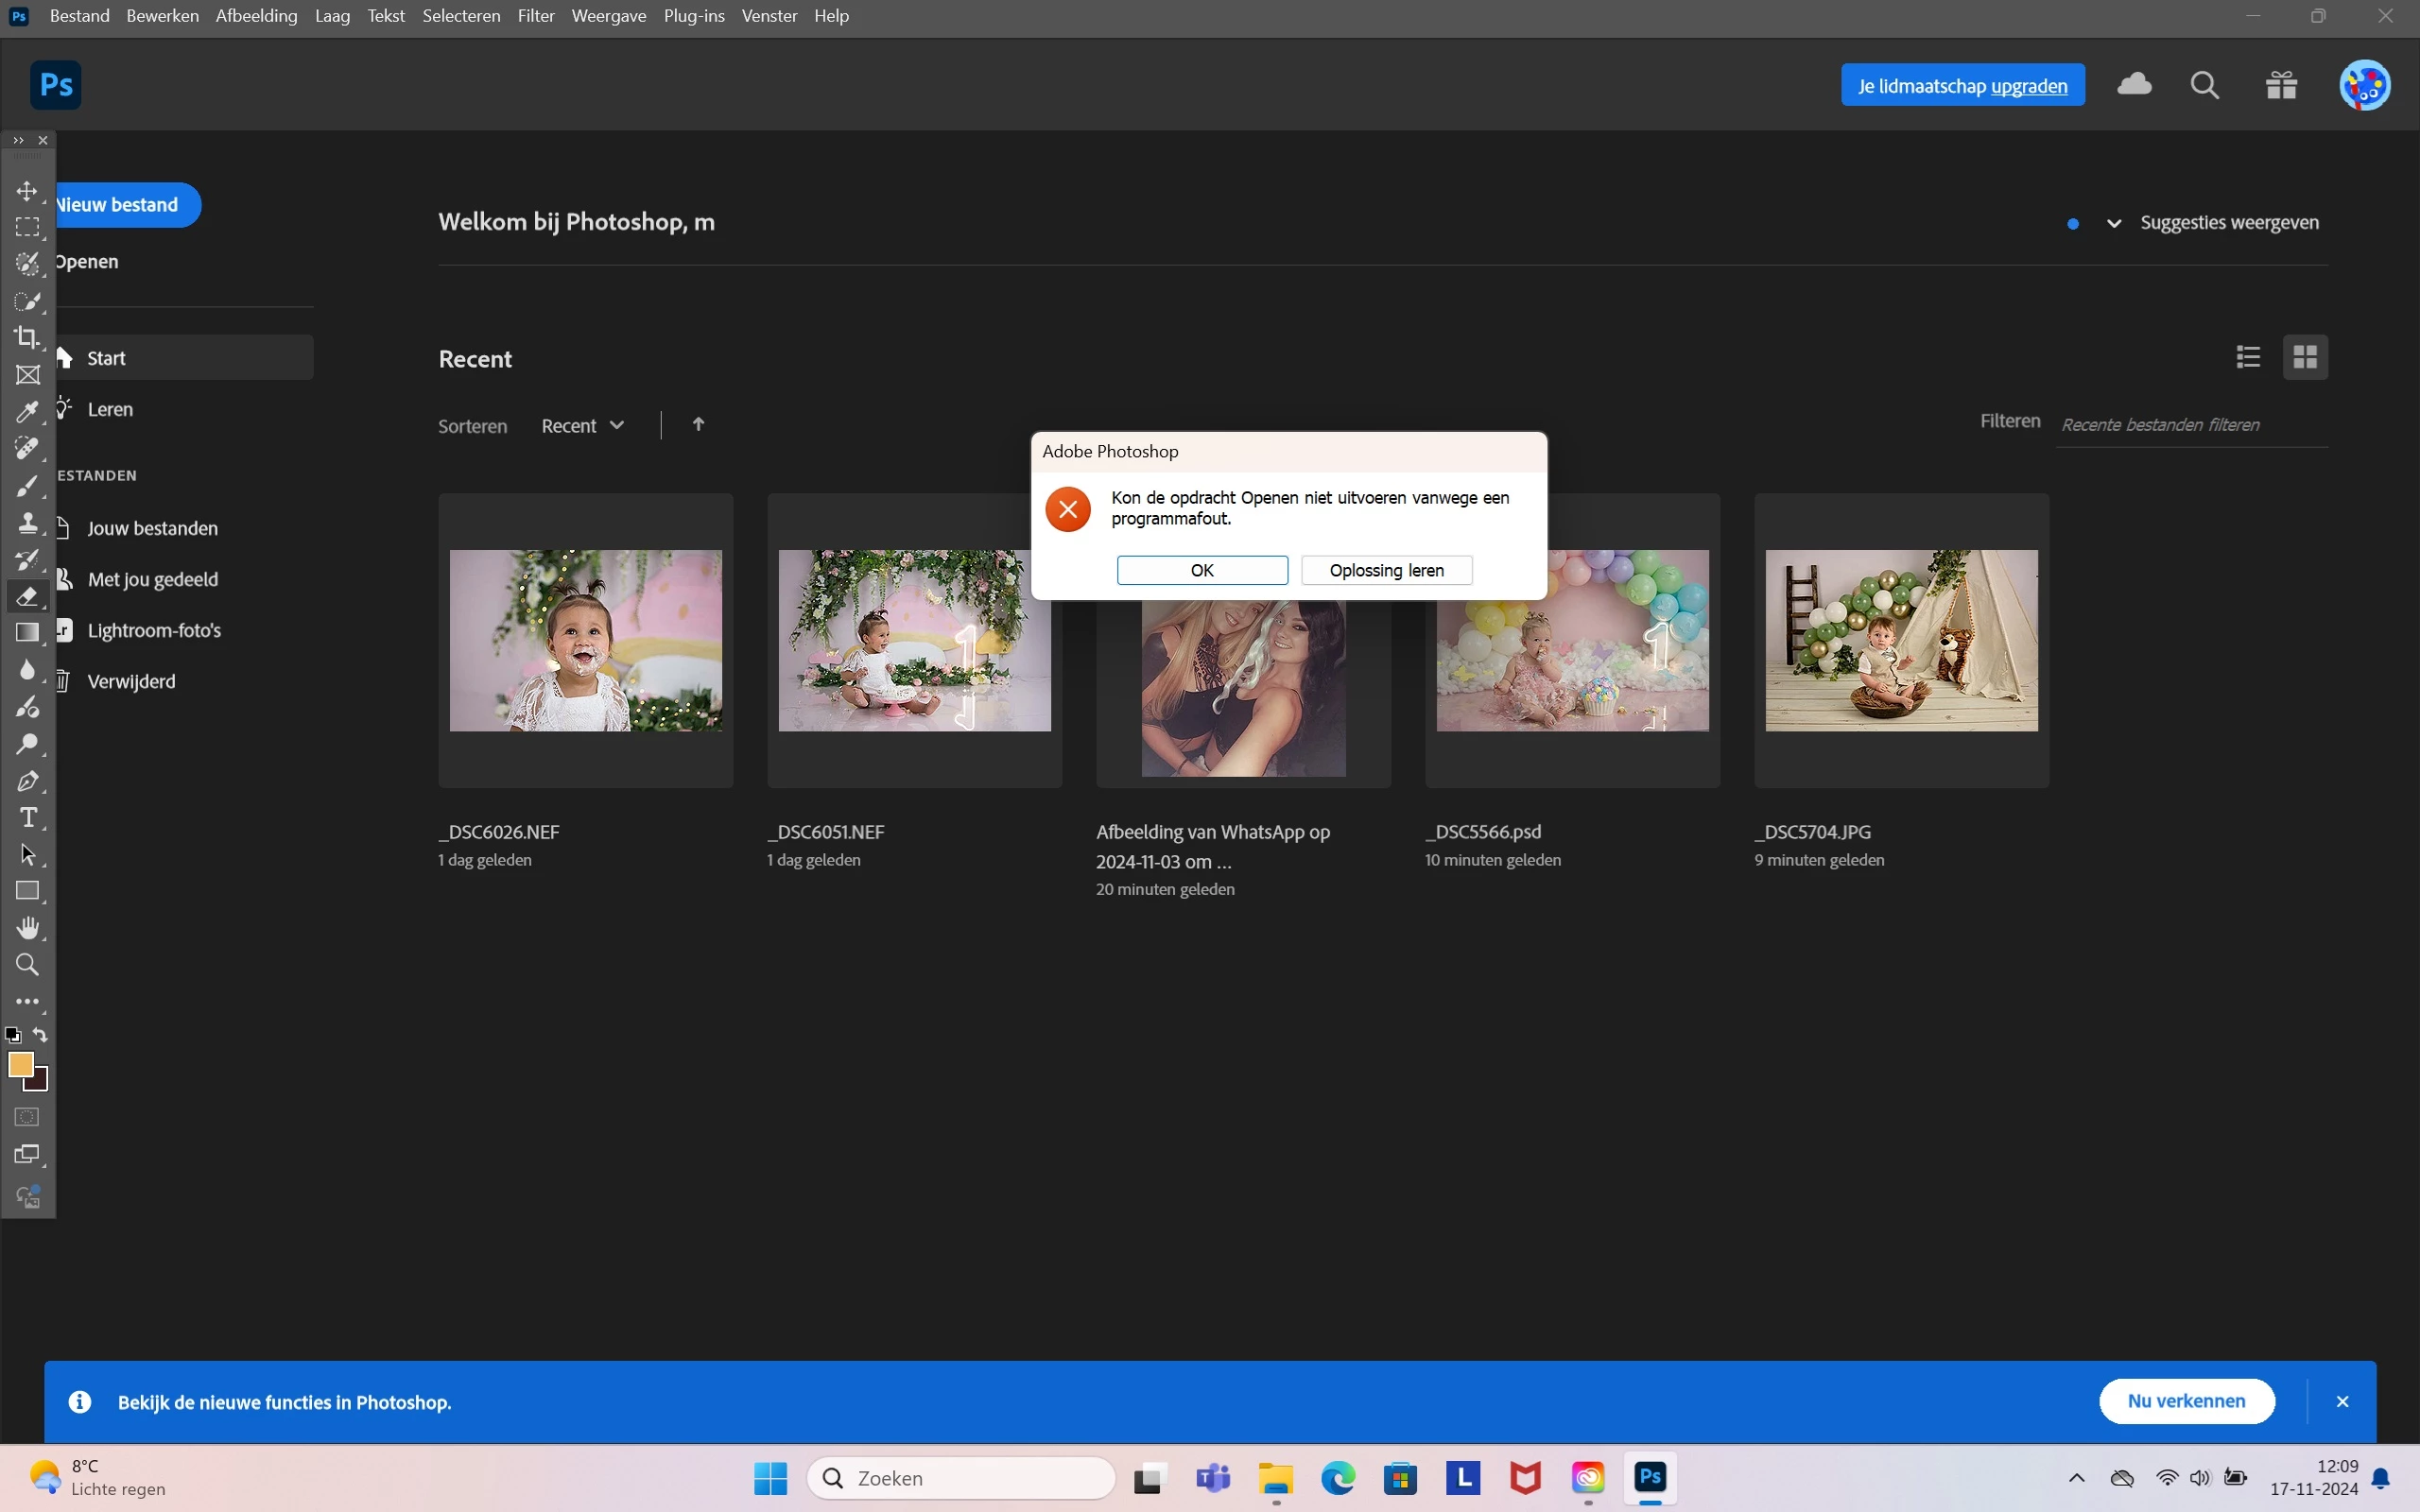This screenshot has height=1512, width=2420.
Task: Swap foreground and background colors
Action: 40,1035
